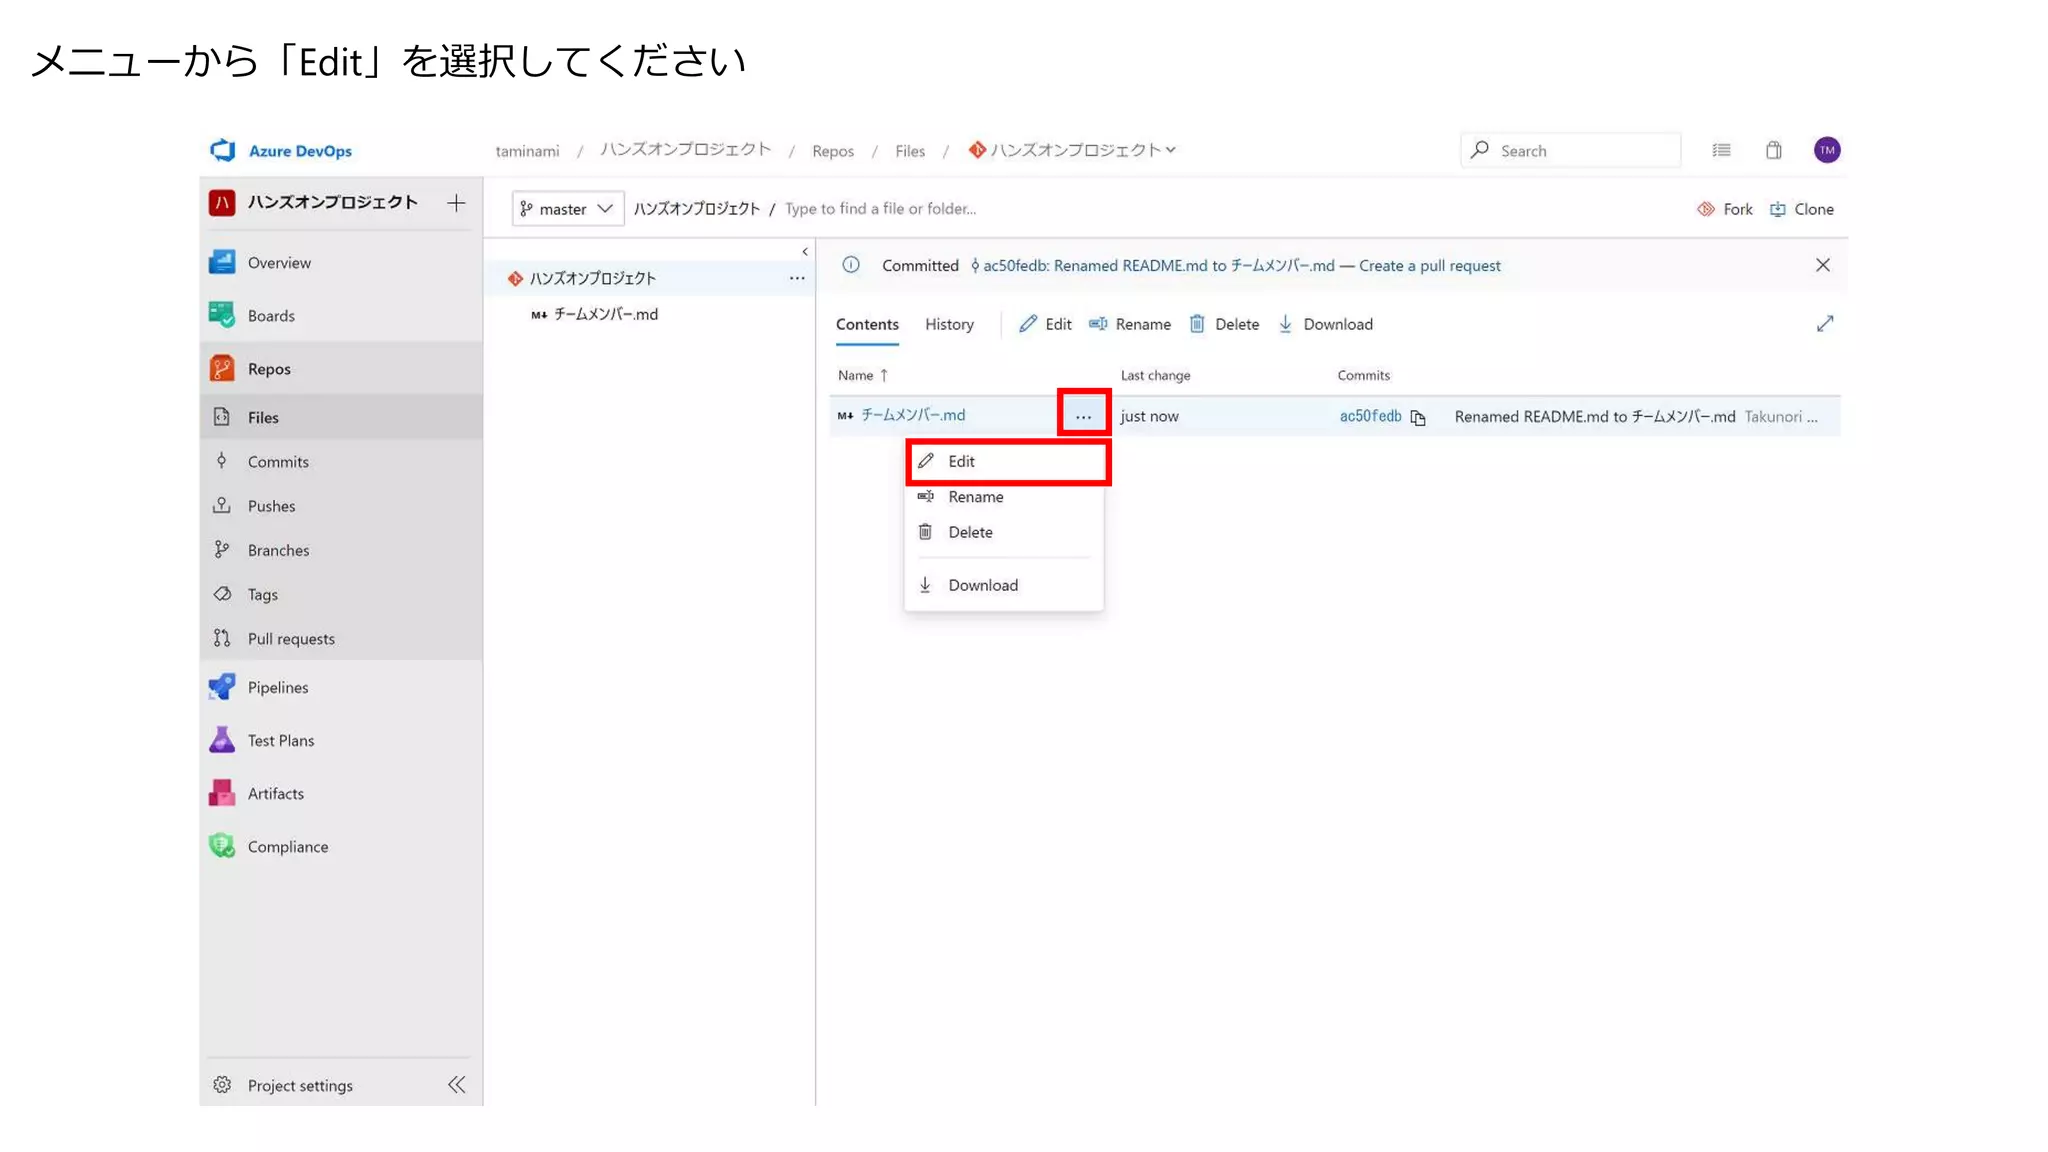The height and width of the screenshot is (1152, 2048).
Task: Click the file path search field
Action: 881,209
